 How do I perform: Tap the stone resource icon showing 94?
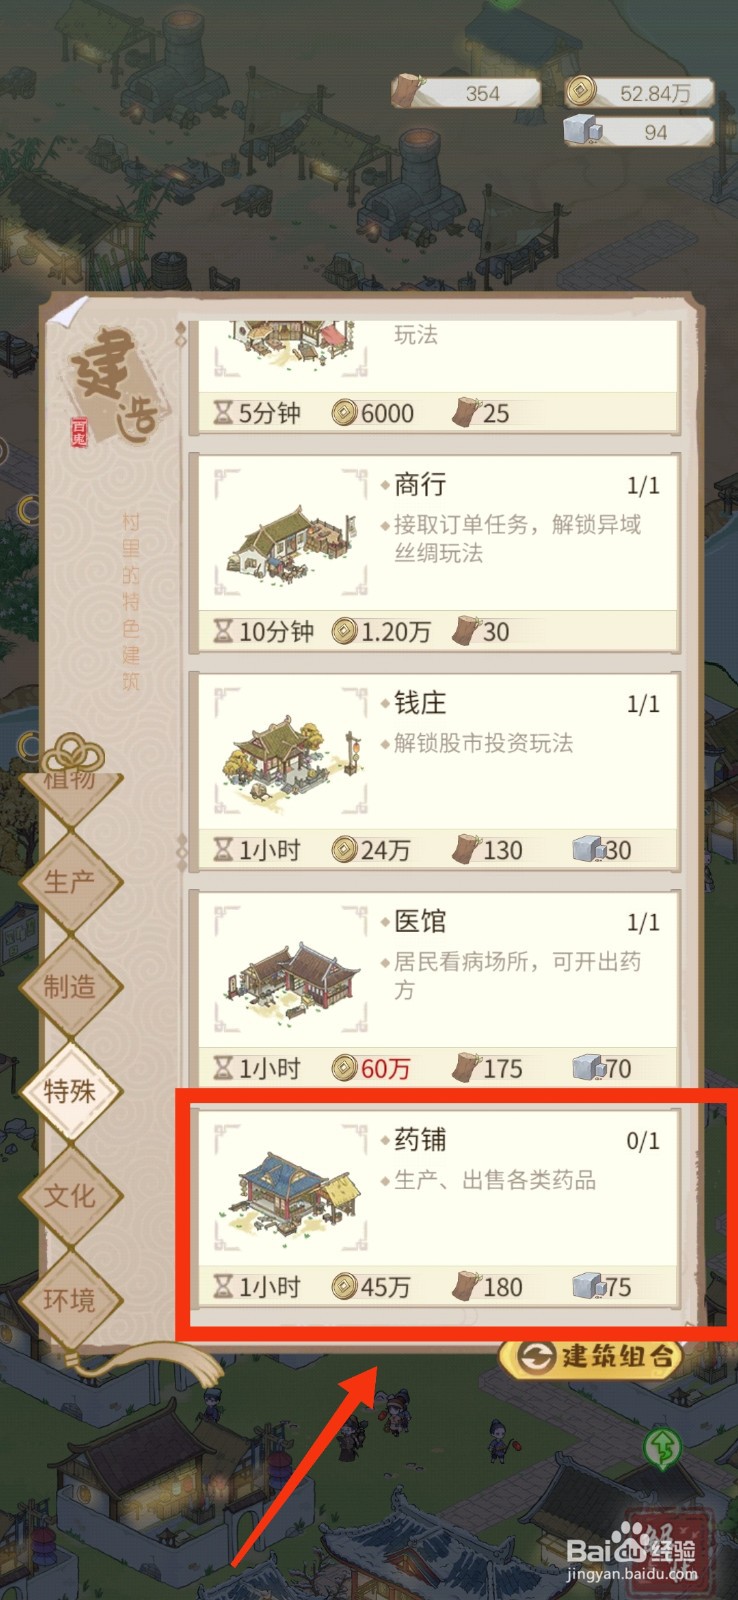583,131
